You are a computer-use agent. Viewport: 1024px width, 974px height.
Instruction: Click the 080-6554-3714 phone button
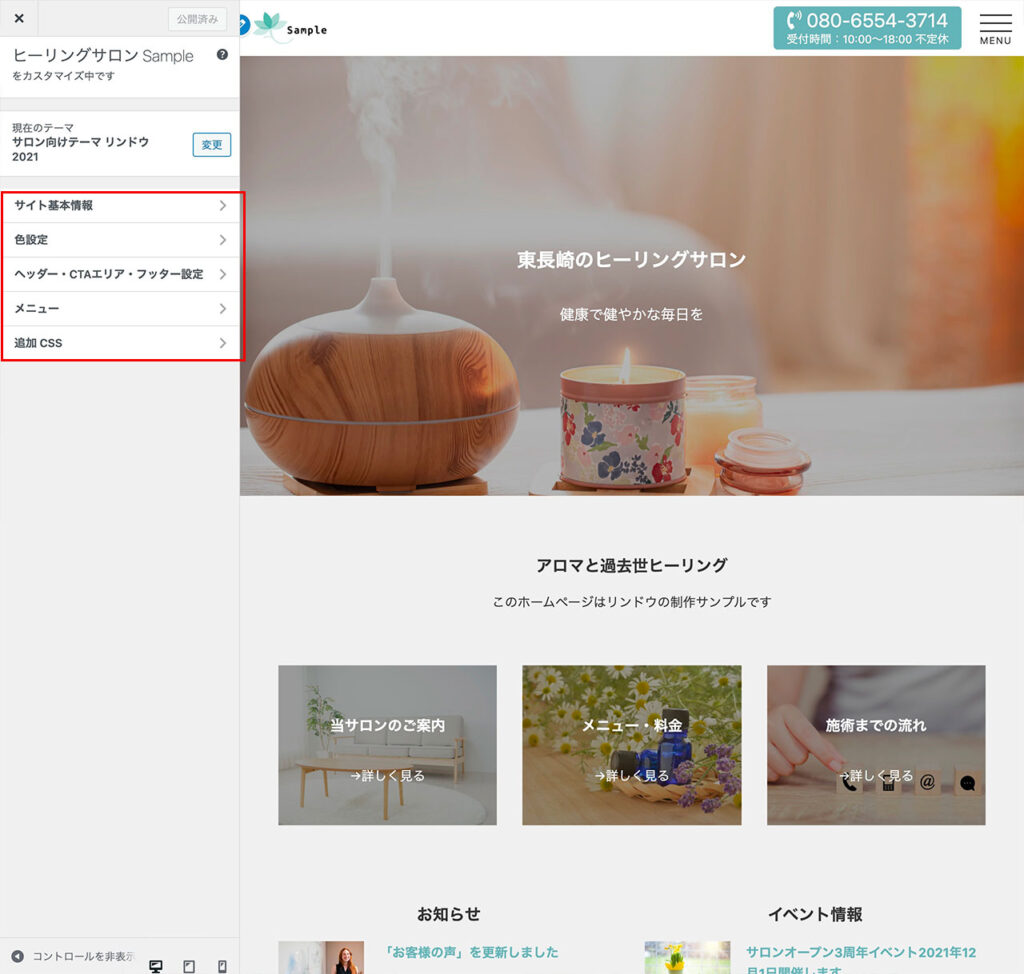[x=867, y=28]
